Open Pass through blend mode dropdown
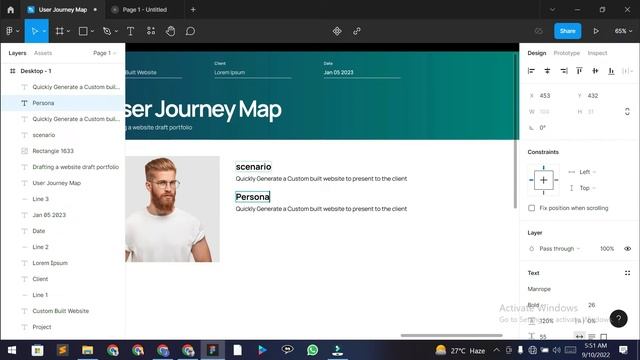640x360 pixels. click(560, 249)
